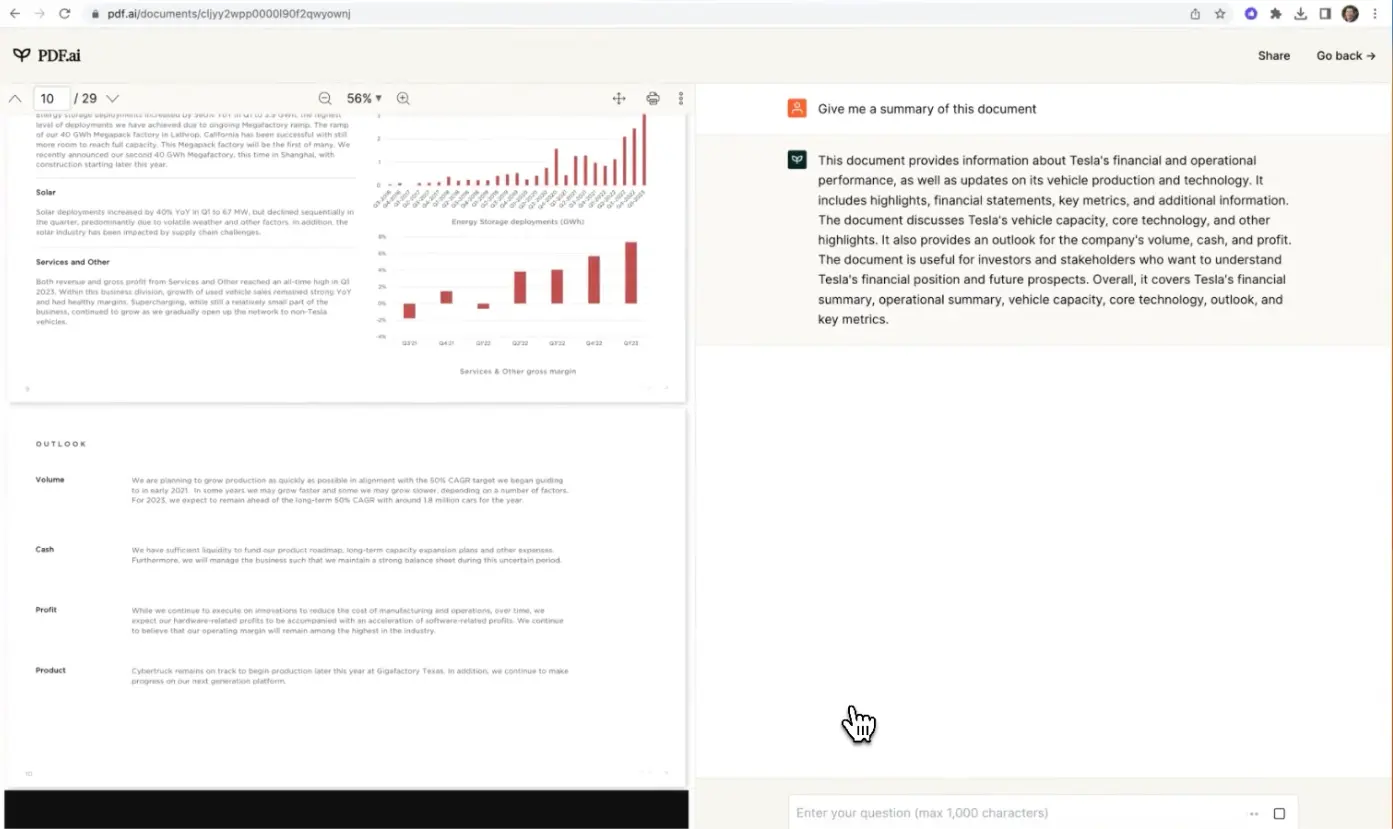This screenshot has width=1393, height=829.
Task: Click the Share menu item
Action: (x=1273, y=56)
